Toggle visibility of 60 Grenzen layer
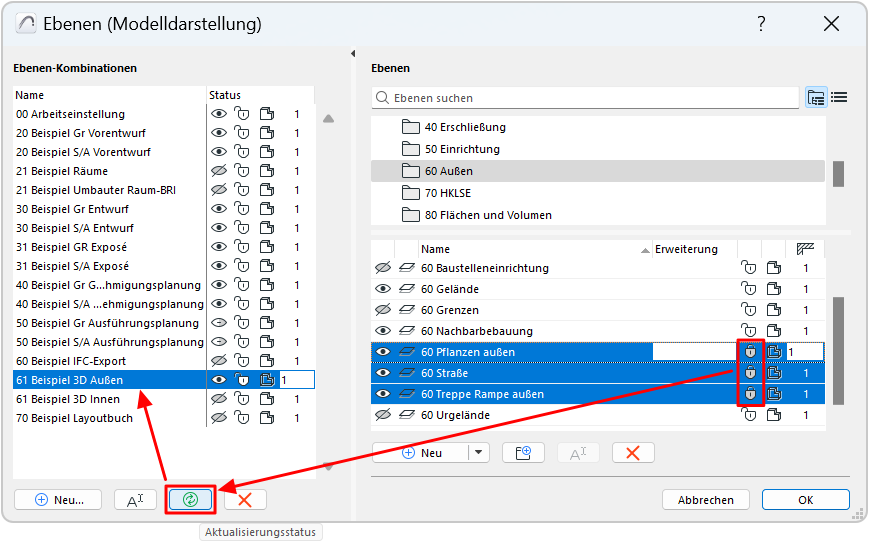This screenshot has height=544, width=869. click(x=382, y=310)
